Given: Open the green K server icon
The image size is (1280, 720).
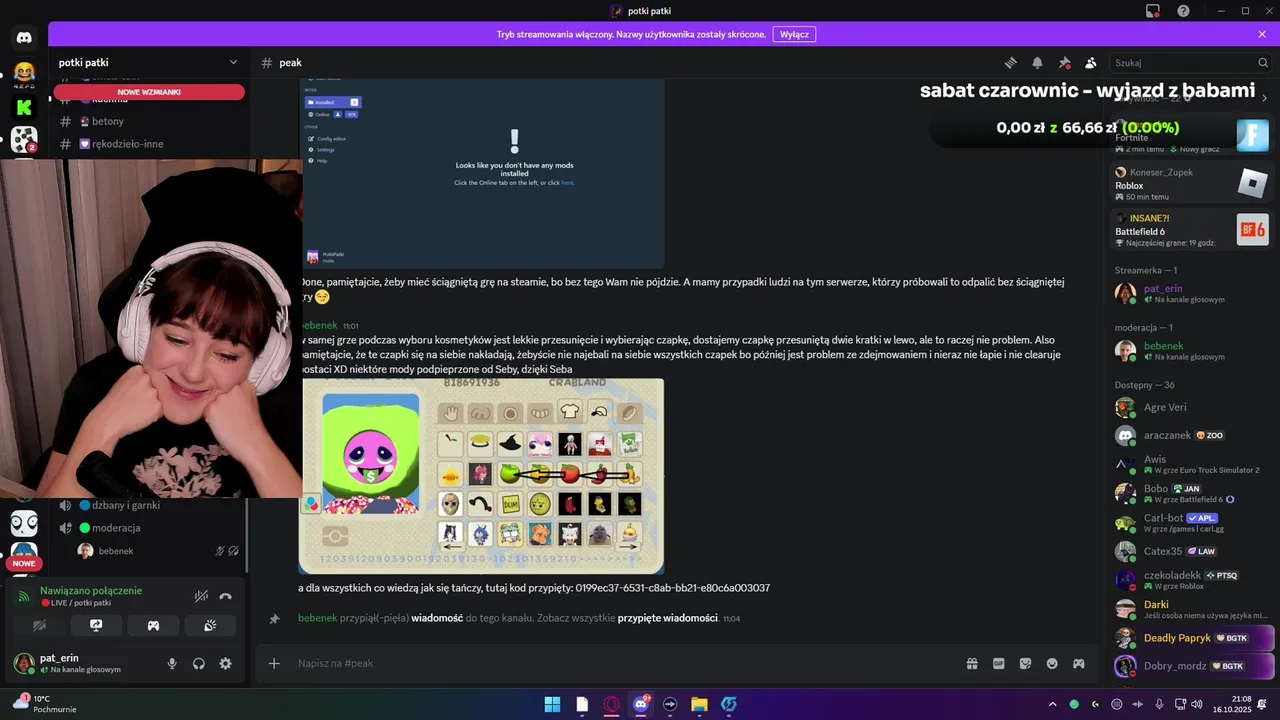Looking at the screenshot, I should [x=24, y=106].
